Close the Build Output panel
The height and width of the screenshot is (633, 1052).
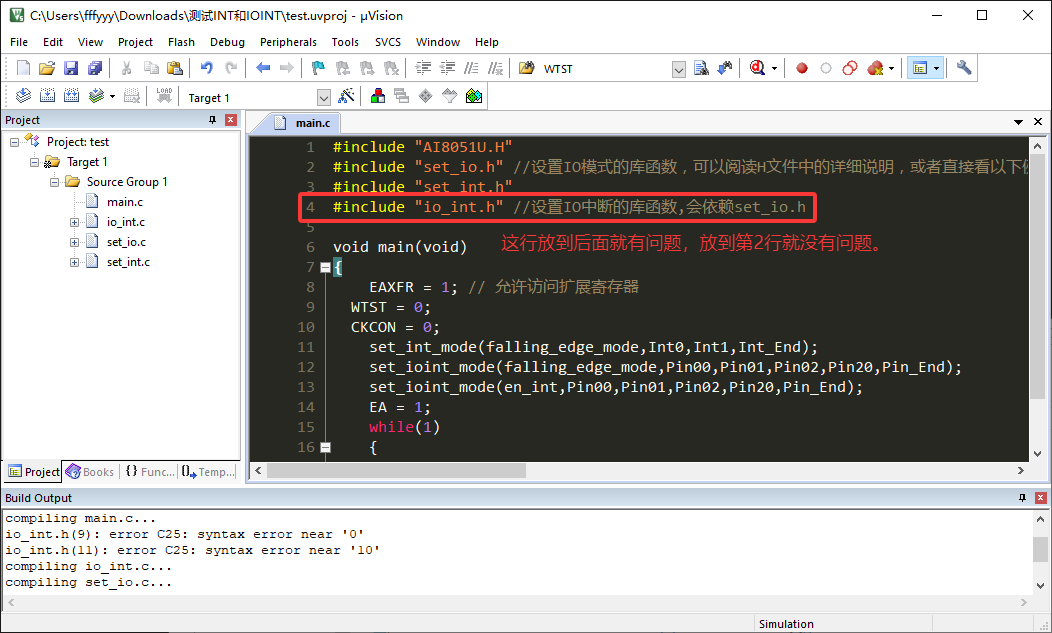1041,497
